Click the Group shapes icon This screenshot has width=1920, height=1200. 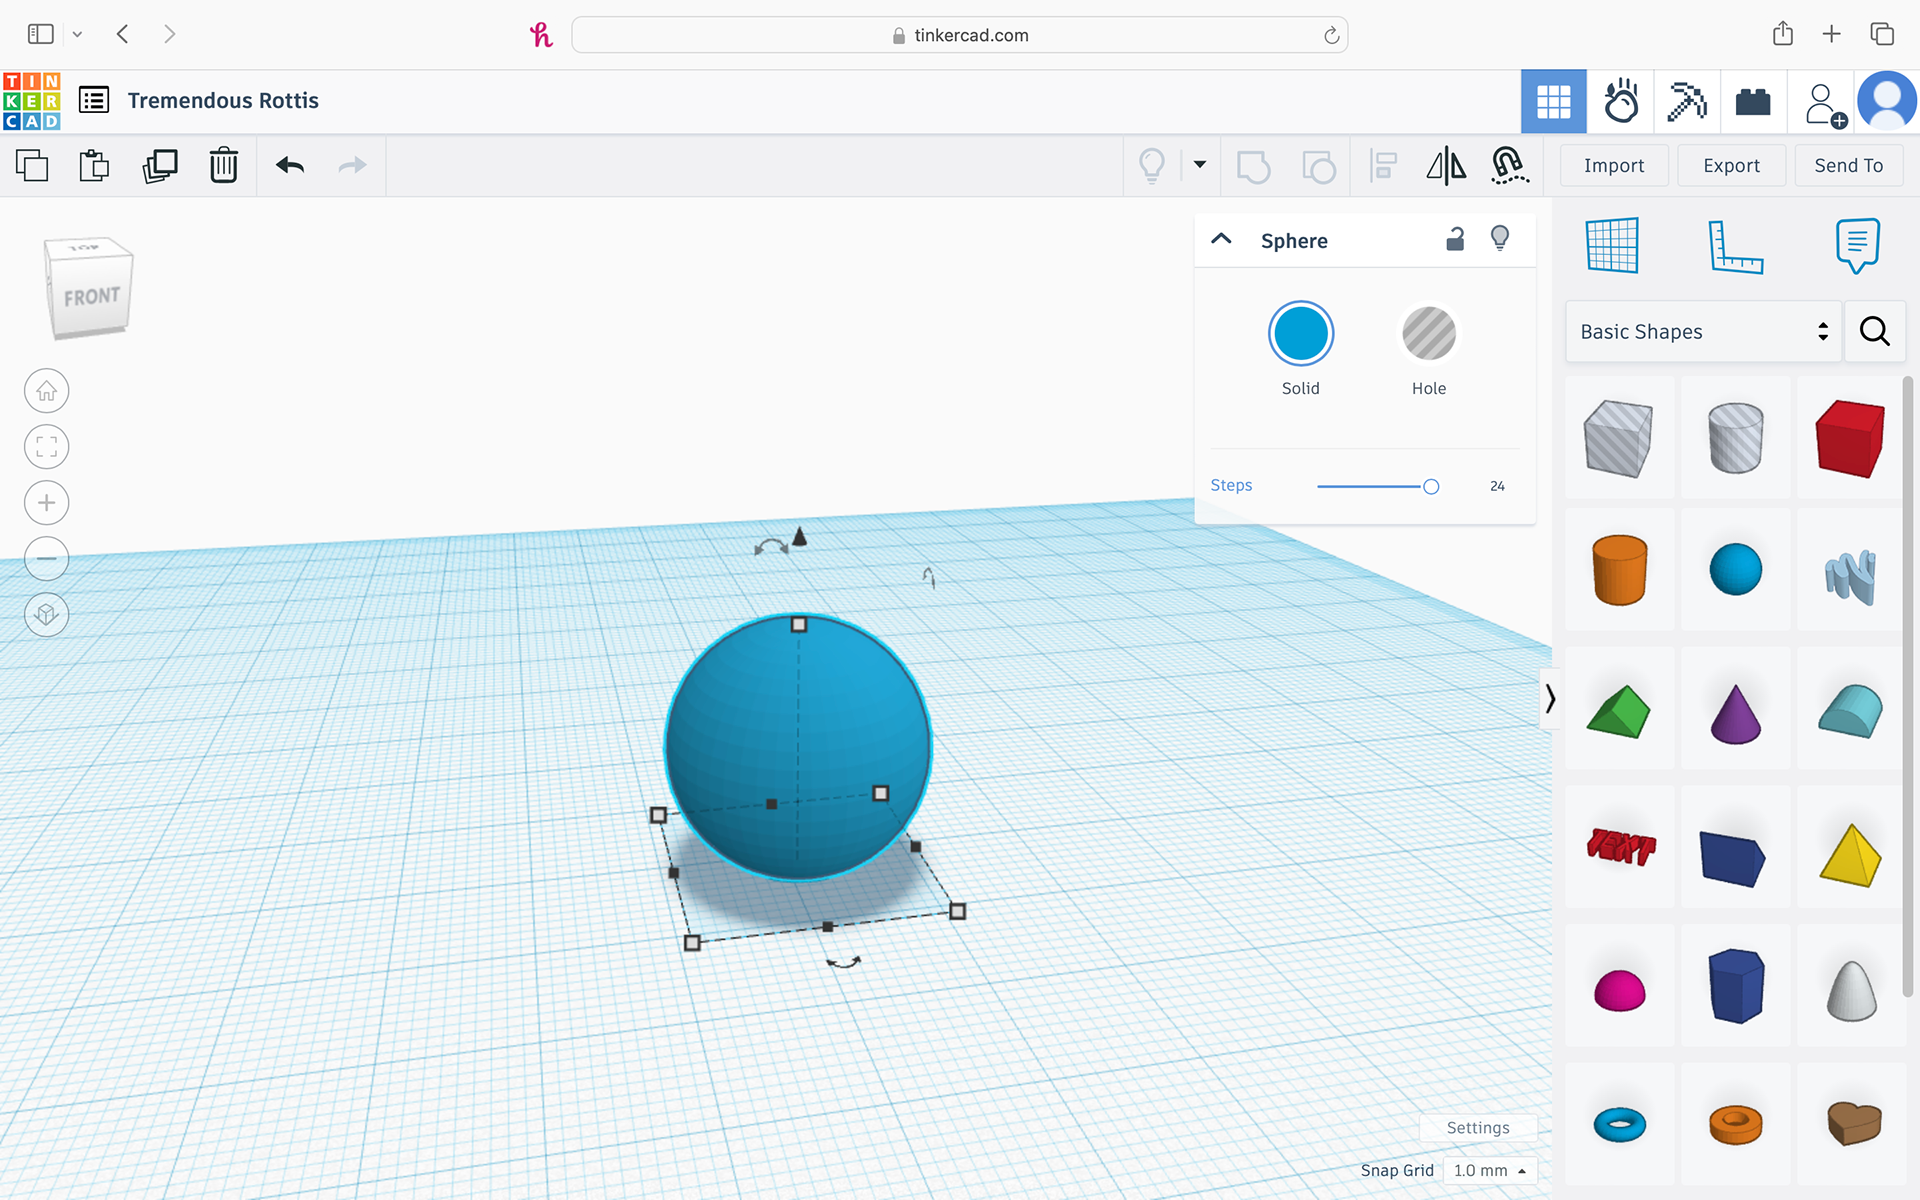coord(1253,166)
